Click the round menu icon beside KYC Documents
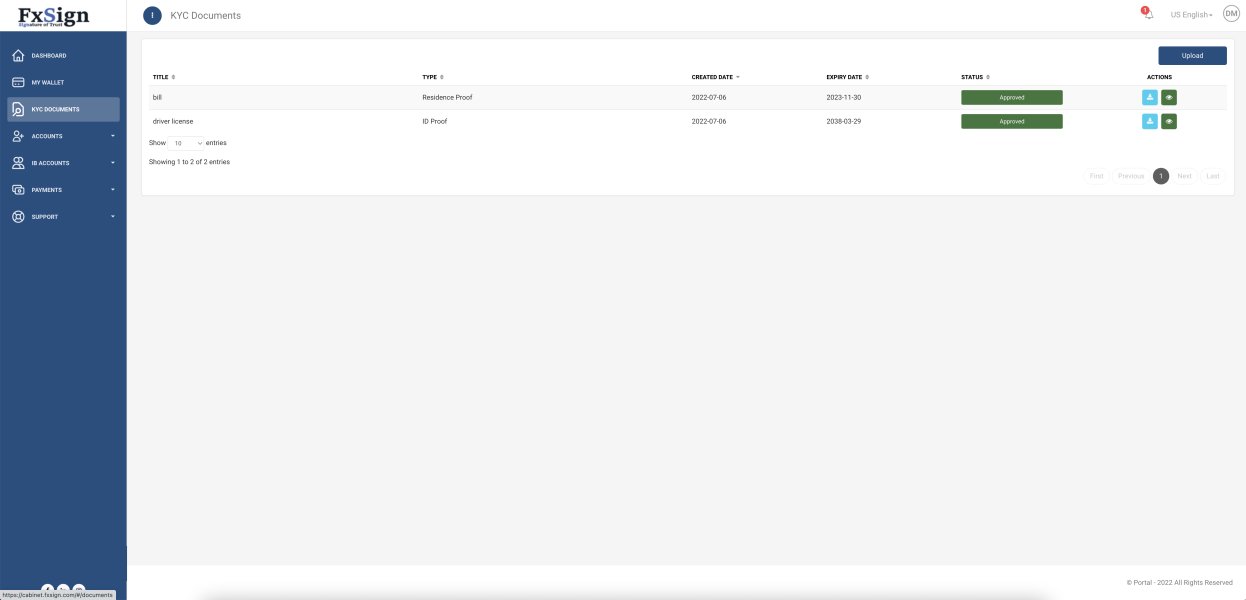Screen dimensions: 1246x600 pos(152,15)
